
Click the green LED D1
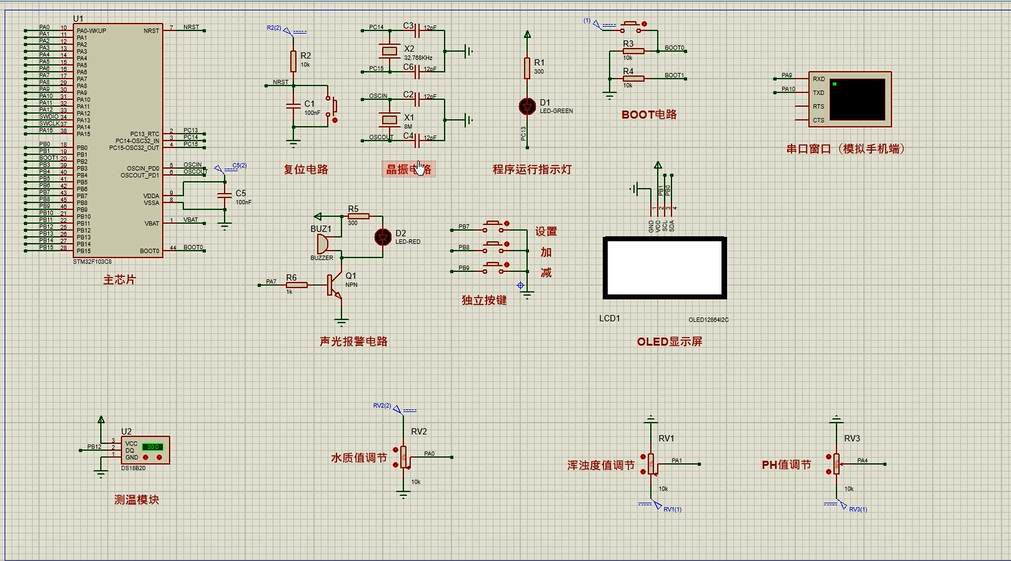pos(527,106)
